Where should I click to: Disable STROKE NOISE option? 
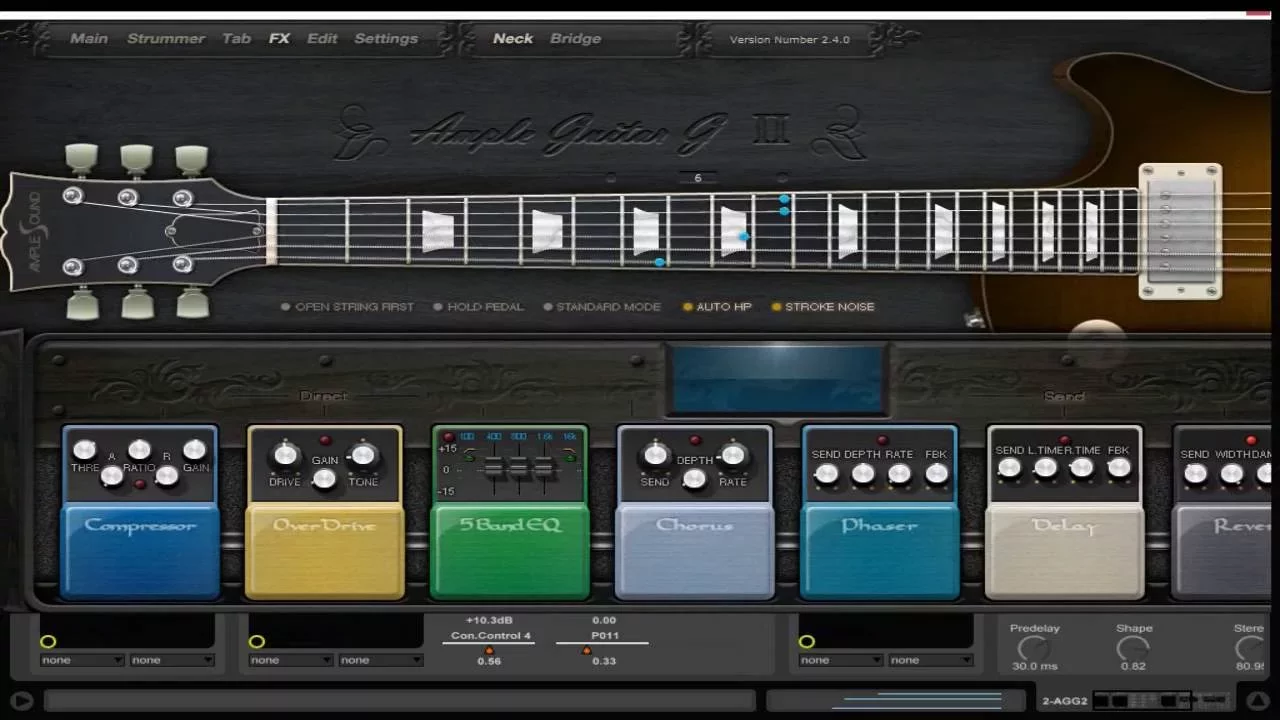[x=823, y=307]
